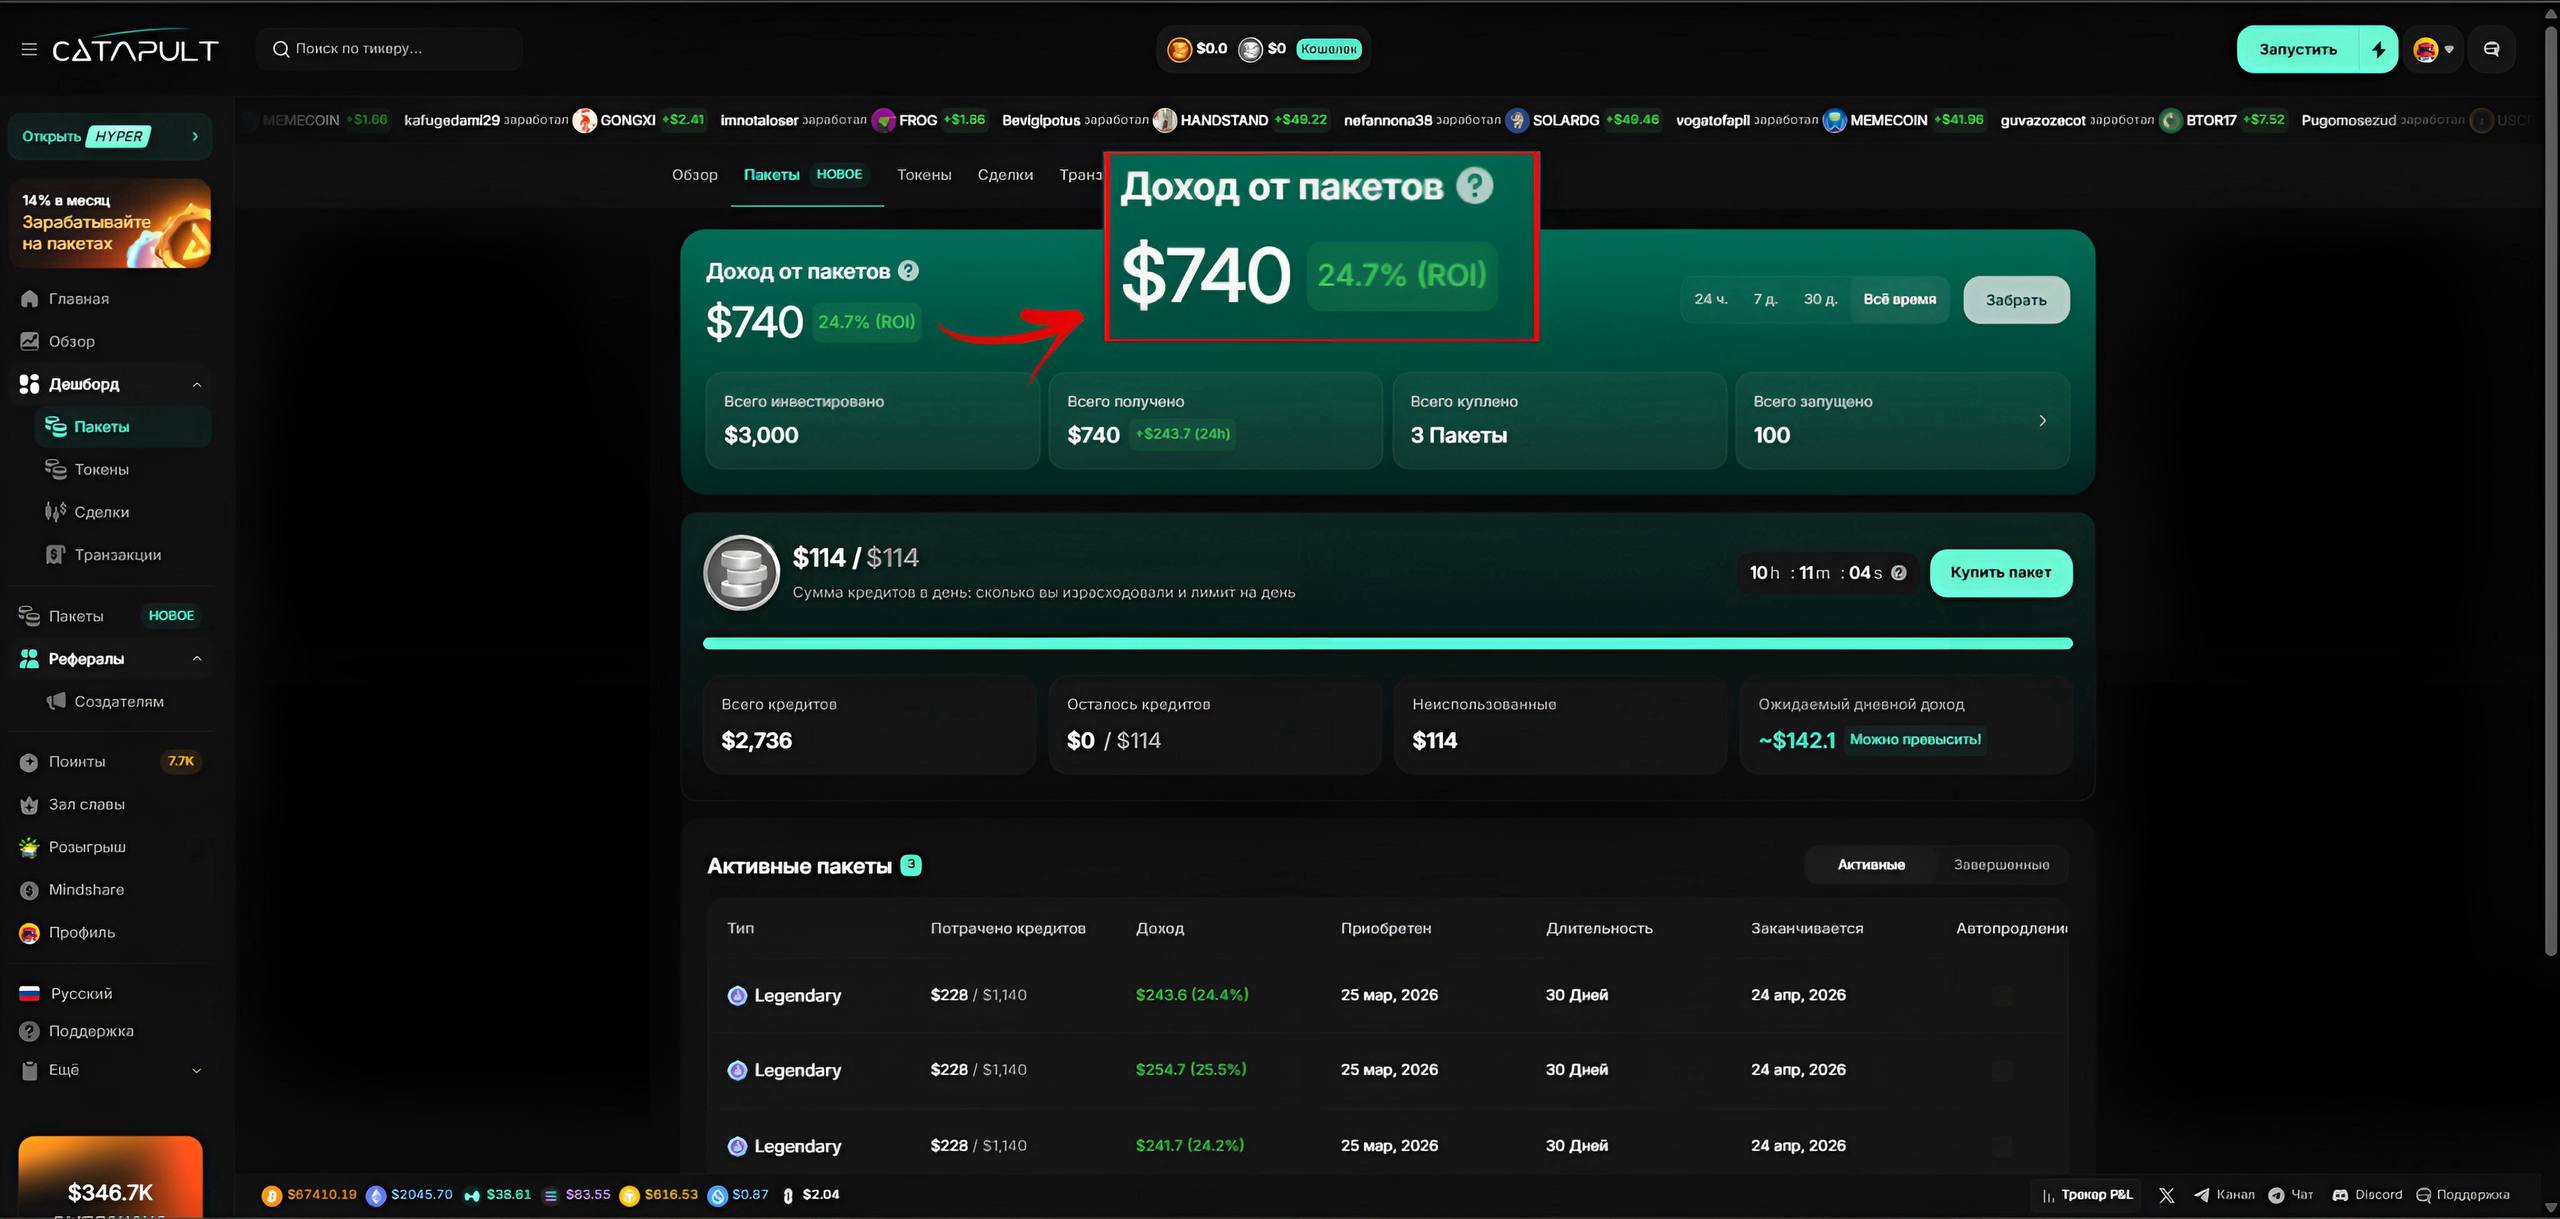Open the Discord link icon in footer
Viewport: 2560px width, 1219px height.
click(x=2340, y=1195)
